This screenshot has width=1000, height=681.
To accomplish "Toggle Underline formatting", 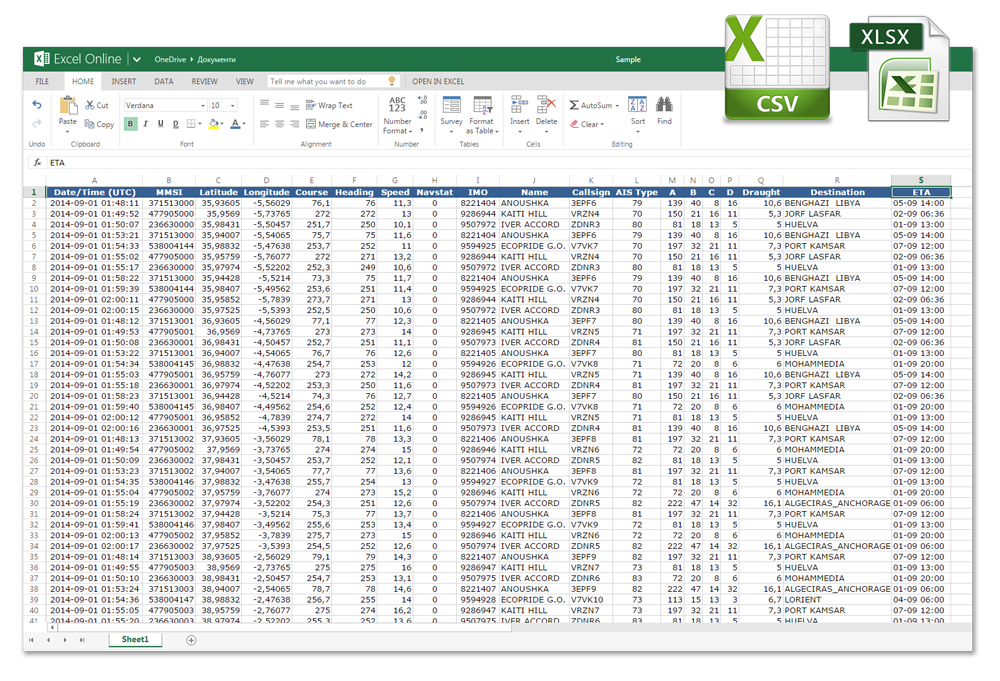I will (161, 124).
